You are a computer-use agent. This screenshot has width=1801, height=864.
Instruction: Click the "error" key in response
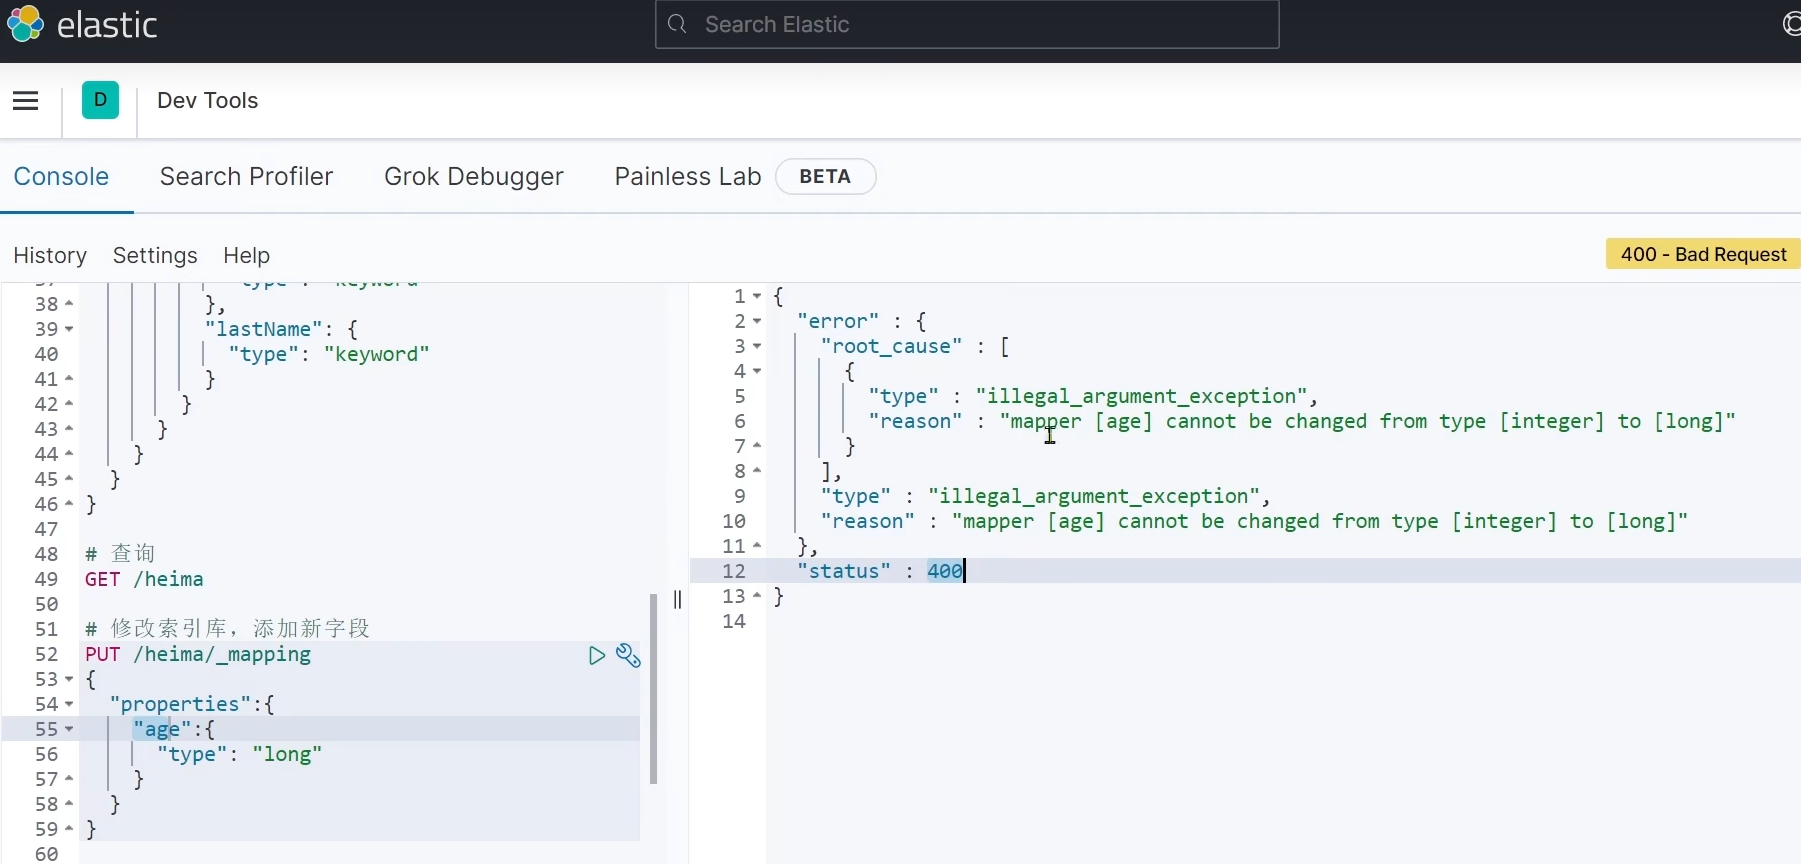point(838,321)
